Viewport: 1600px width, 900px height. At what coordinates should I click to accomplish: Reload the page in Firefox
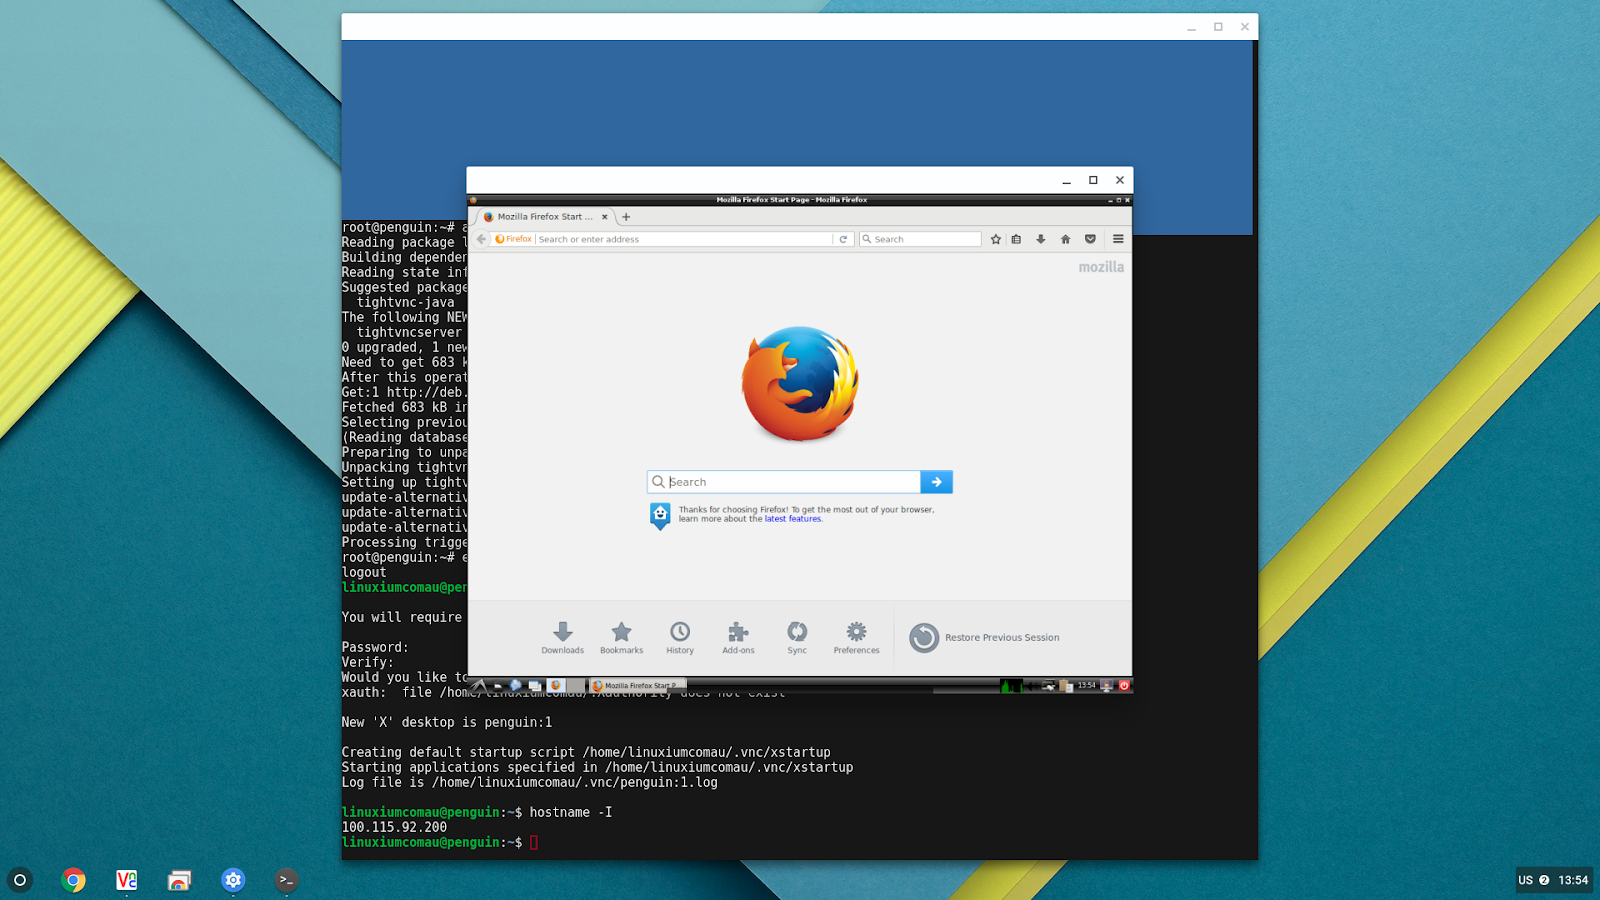[x=843, y=239]
